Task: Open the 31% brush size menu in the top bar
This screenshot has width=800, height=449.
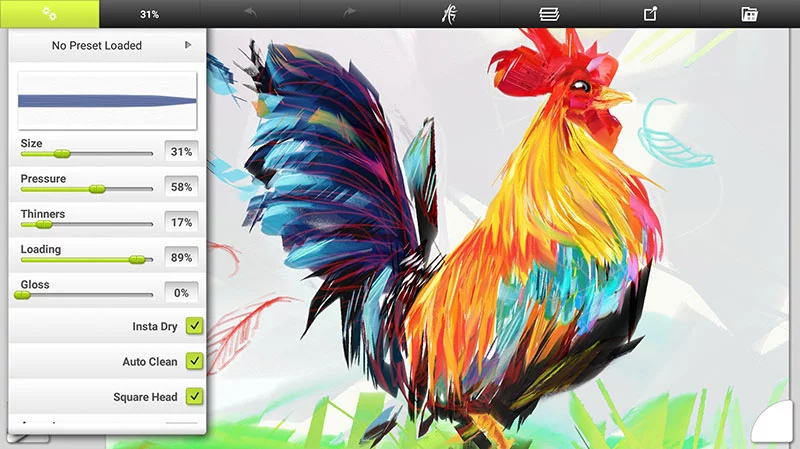Action: click(149, 14)
